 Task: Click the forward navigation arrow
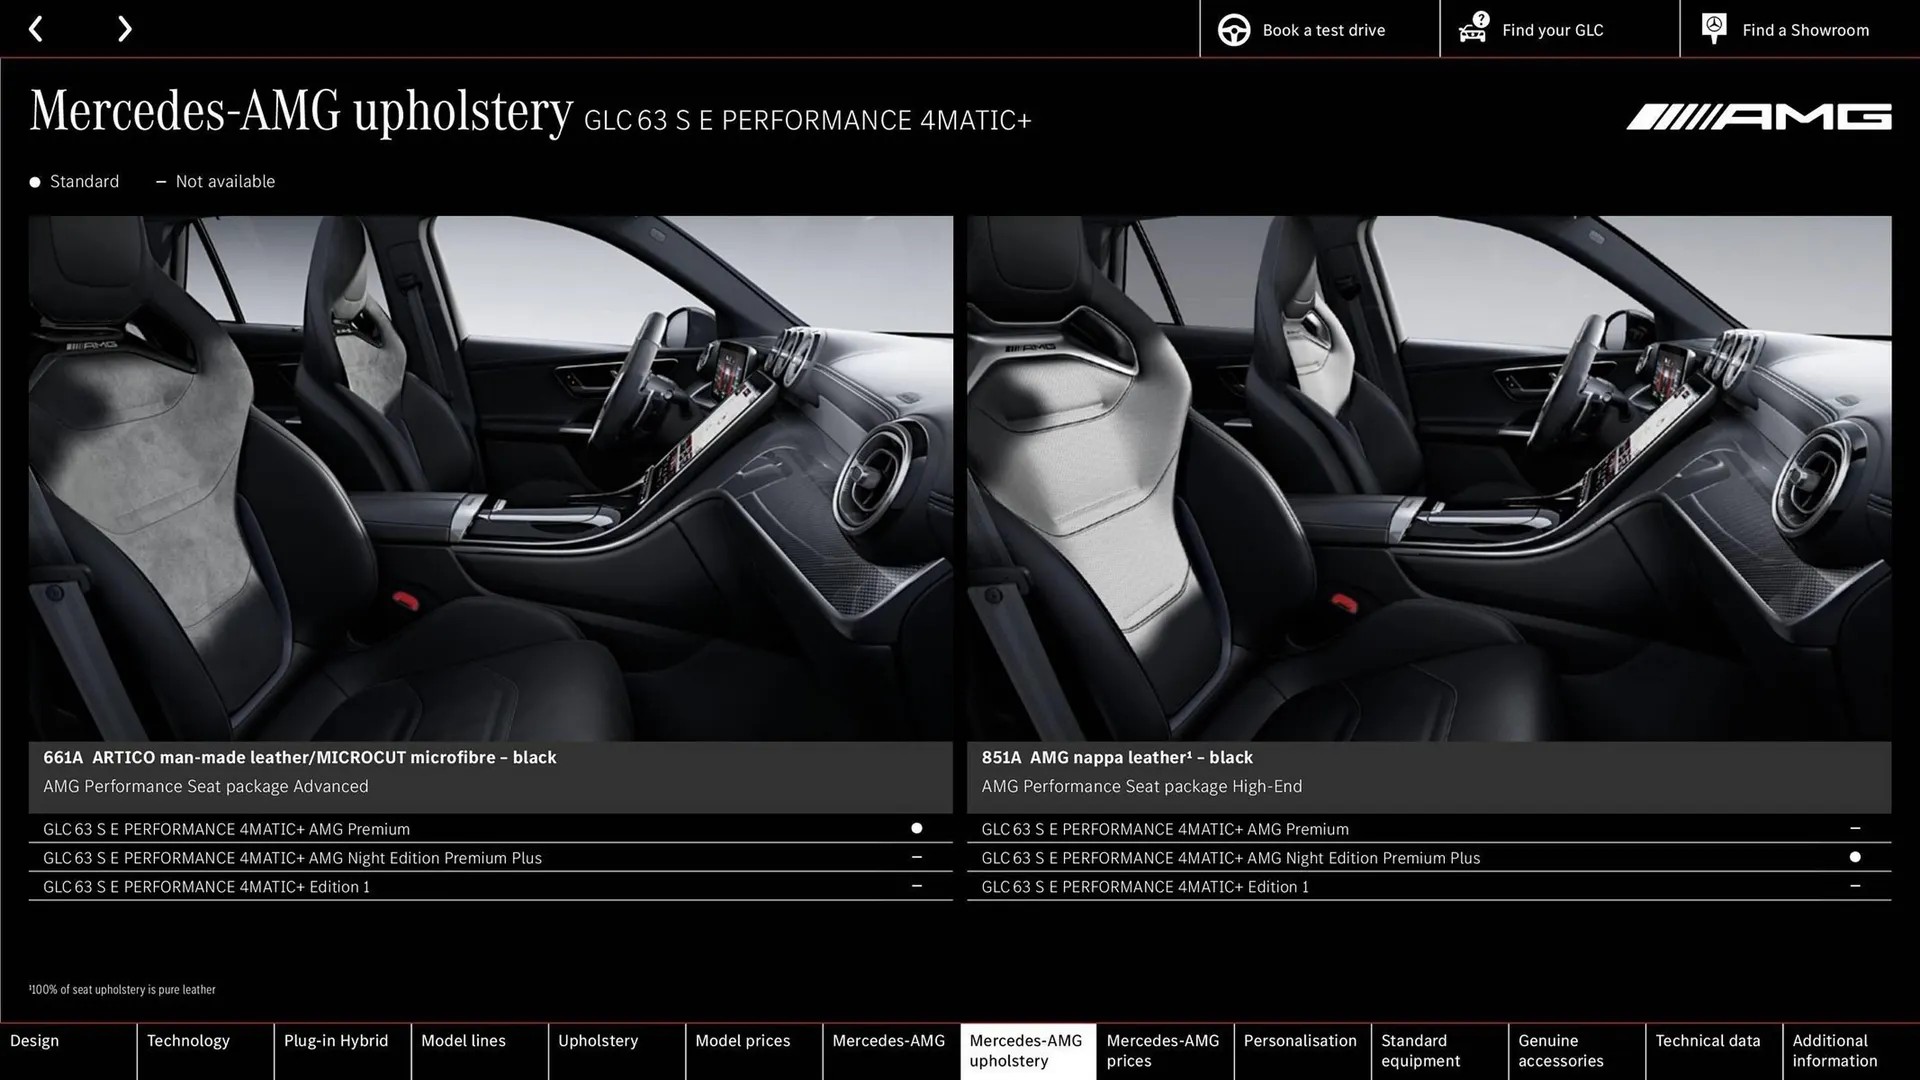pyautogui.click(x=124, y=28)
